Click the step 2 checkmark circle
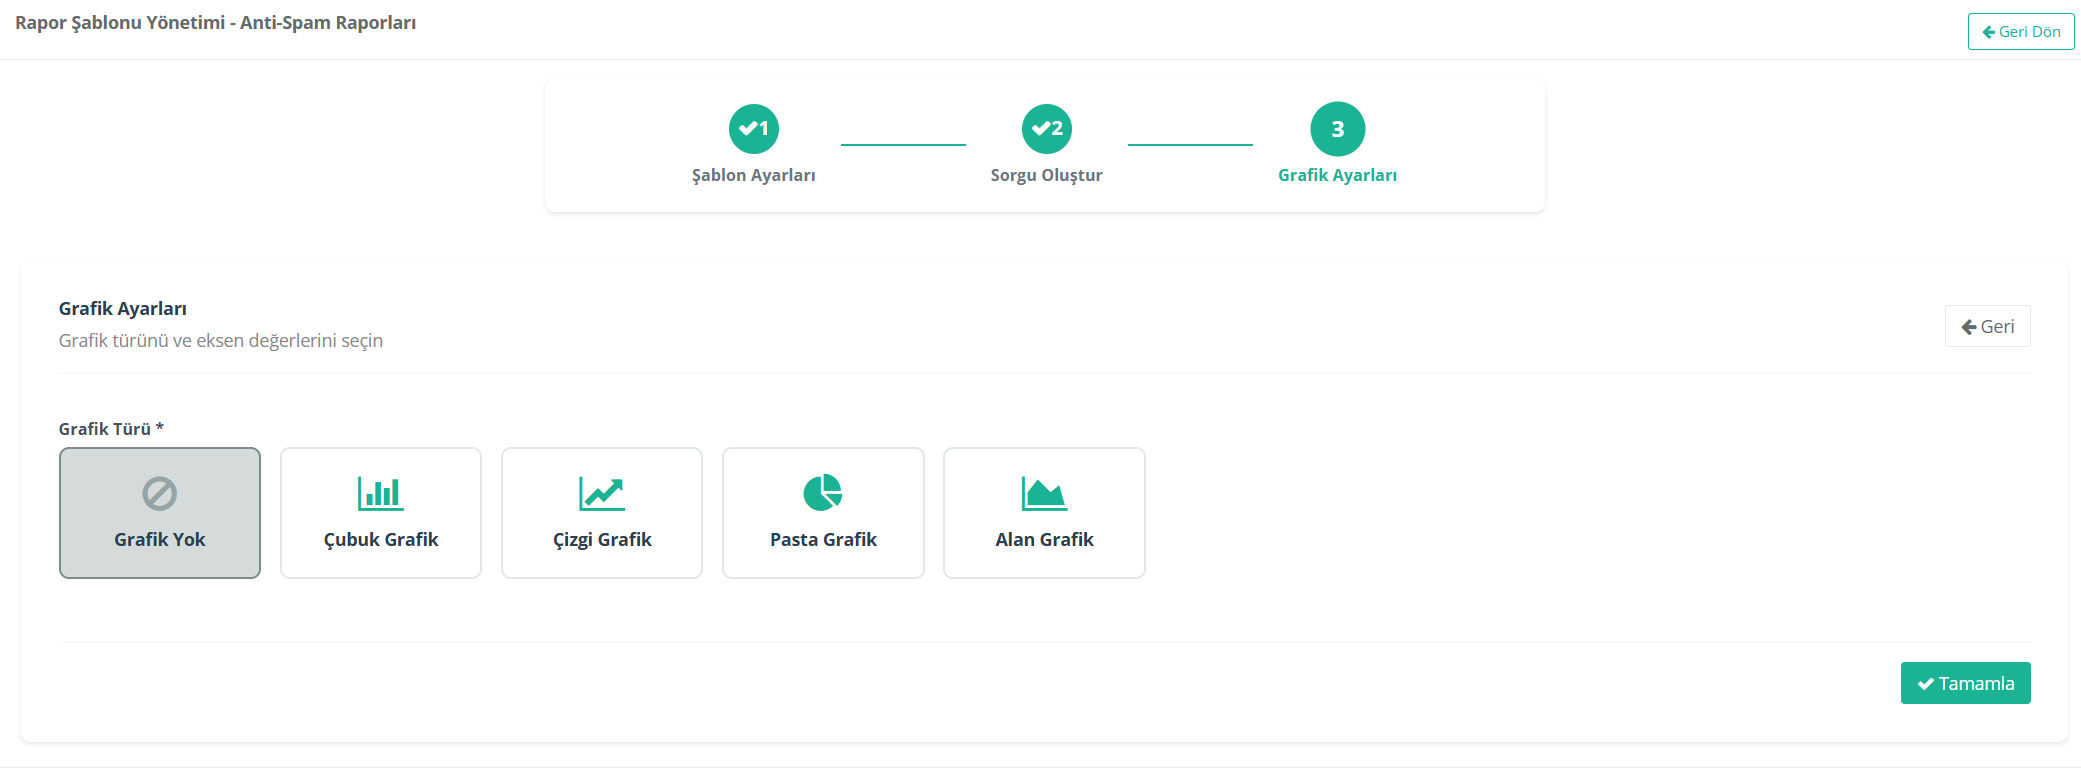The image size is (2081, 768). (1047, 129)
